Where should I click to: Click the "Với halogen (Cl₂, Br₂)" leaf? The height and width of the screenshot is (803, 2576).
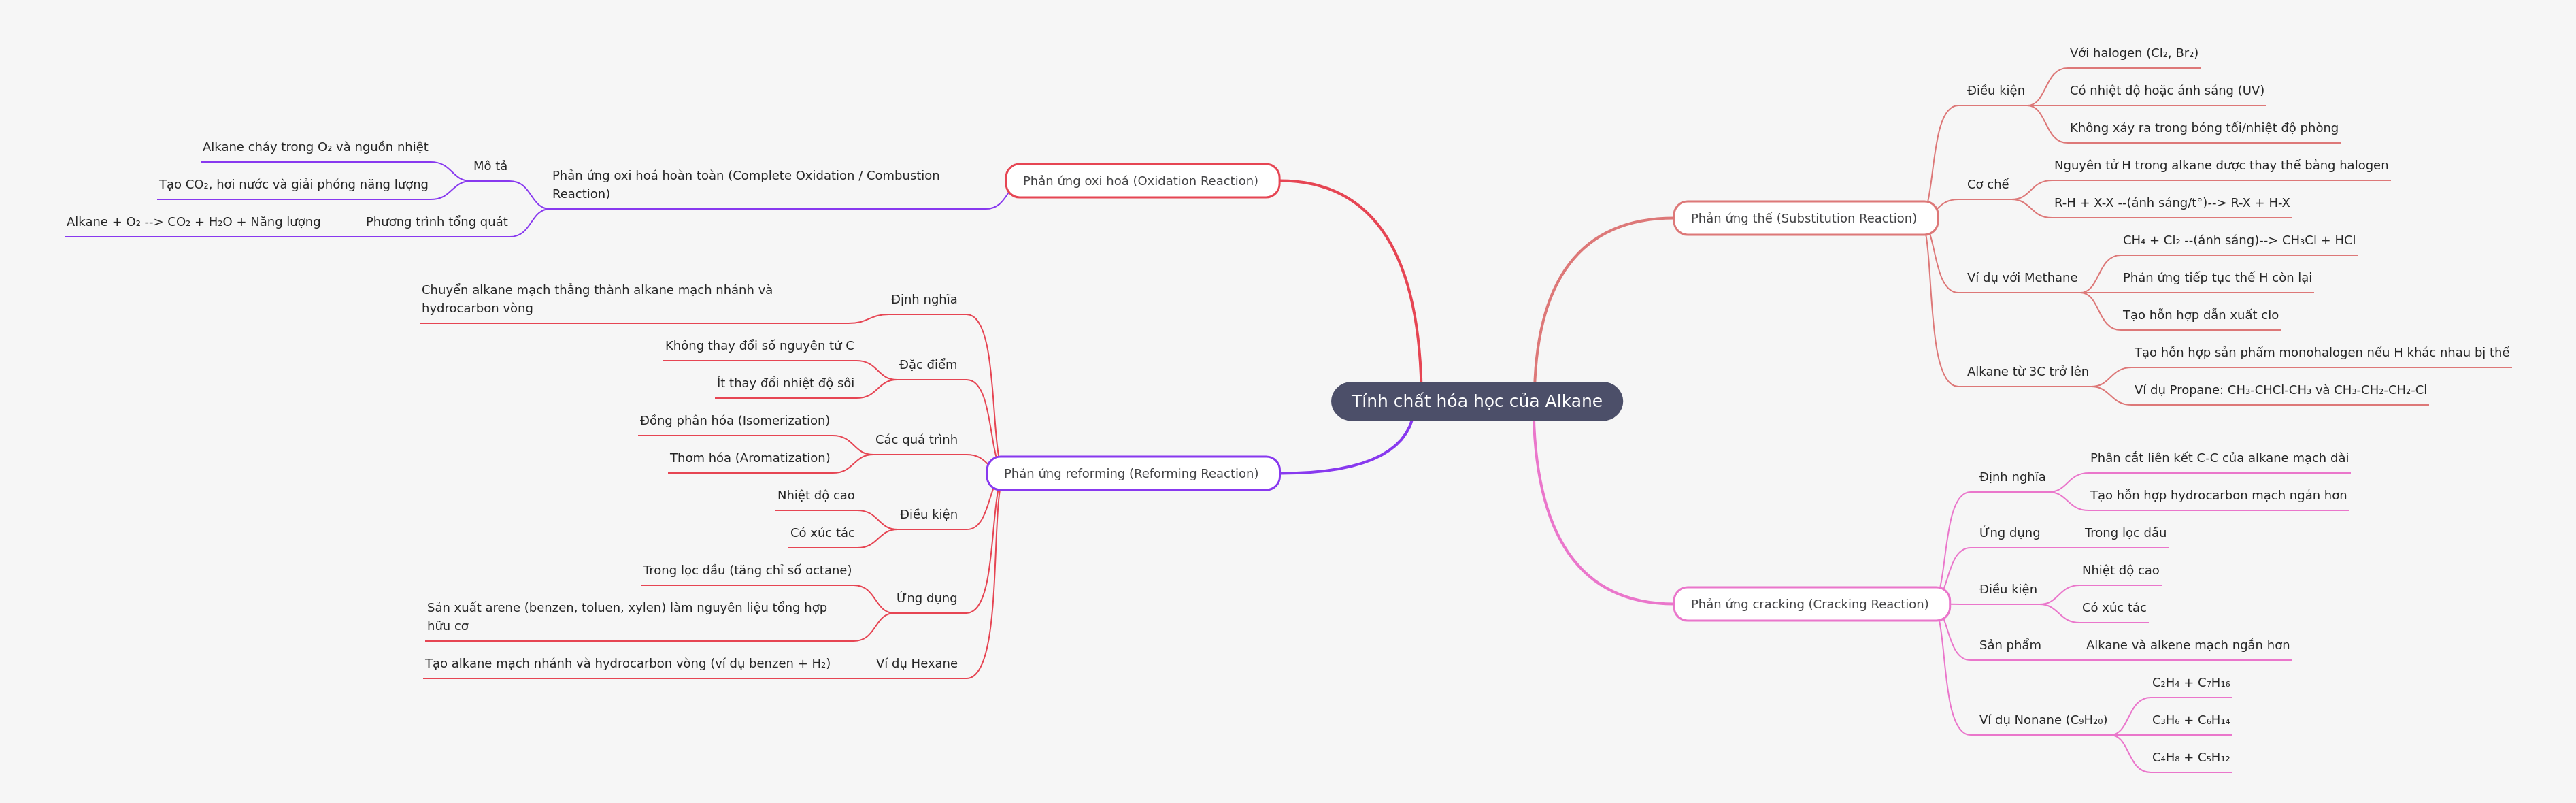click(x=2134, y=53)
